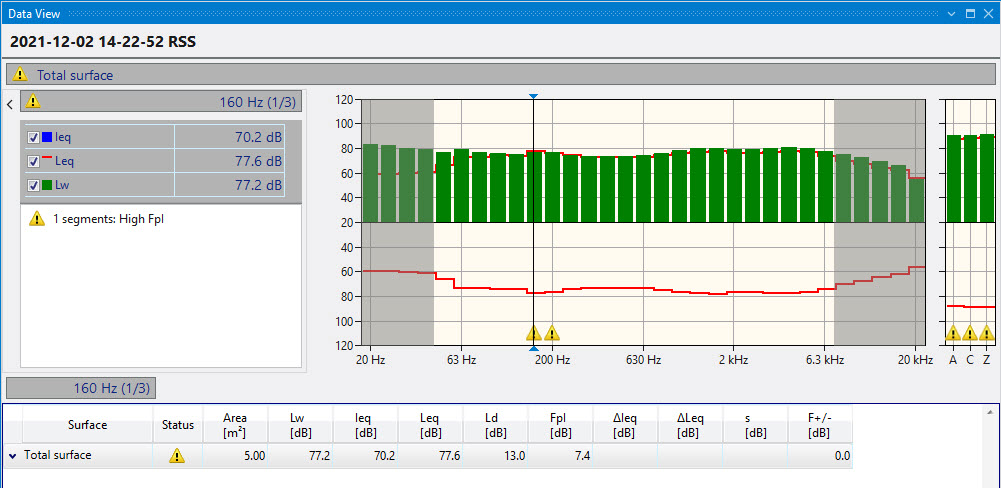Click the bottom blue cursor marker triangle
The width and height of the screenshot is (1001, 488).
pos(534,349)
